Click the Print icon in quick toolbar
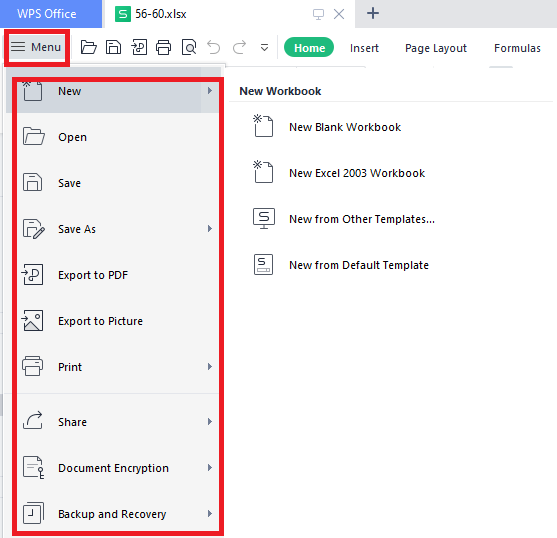Viewport: 557px width, 538px height. click(x=163, y=47)
